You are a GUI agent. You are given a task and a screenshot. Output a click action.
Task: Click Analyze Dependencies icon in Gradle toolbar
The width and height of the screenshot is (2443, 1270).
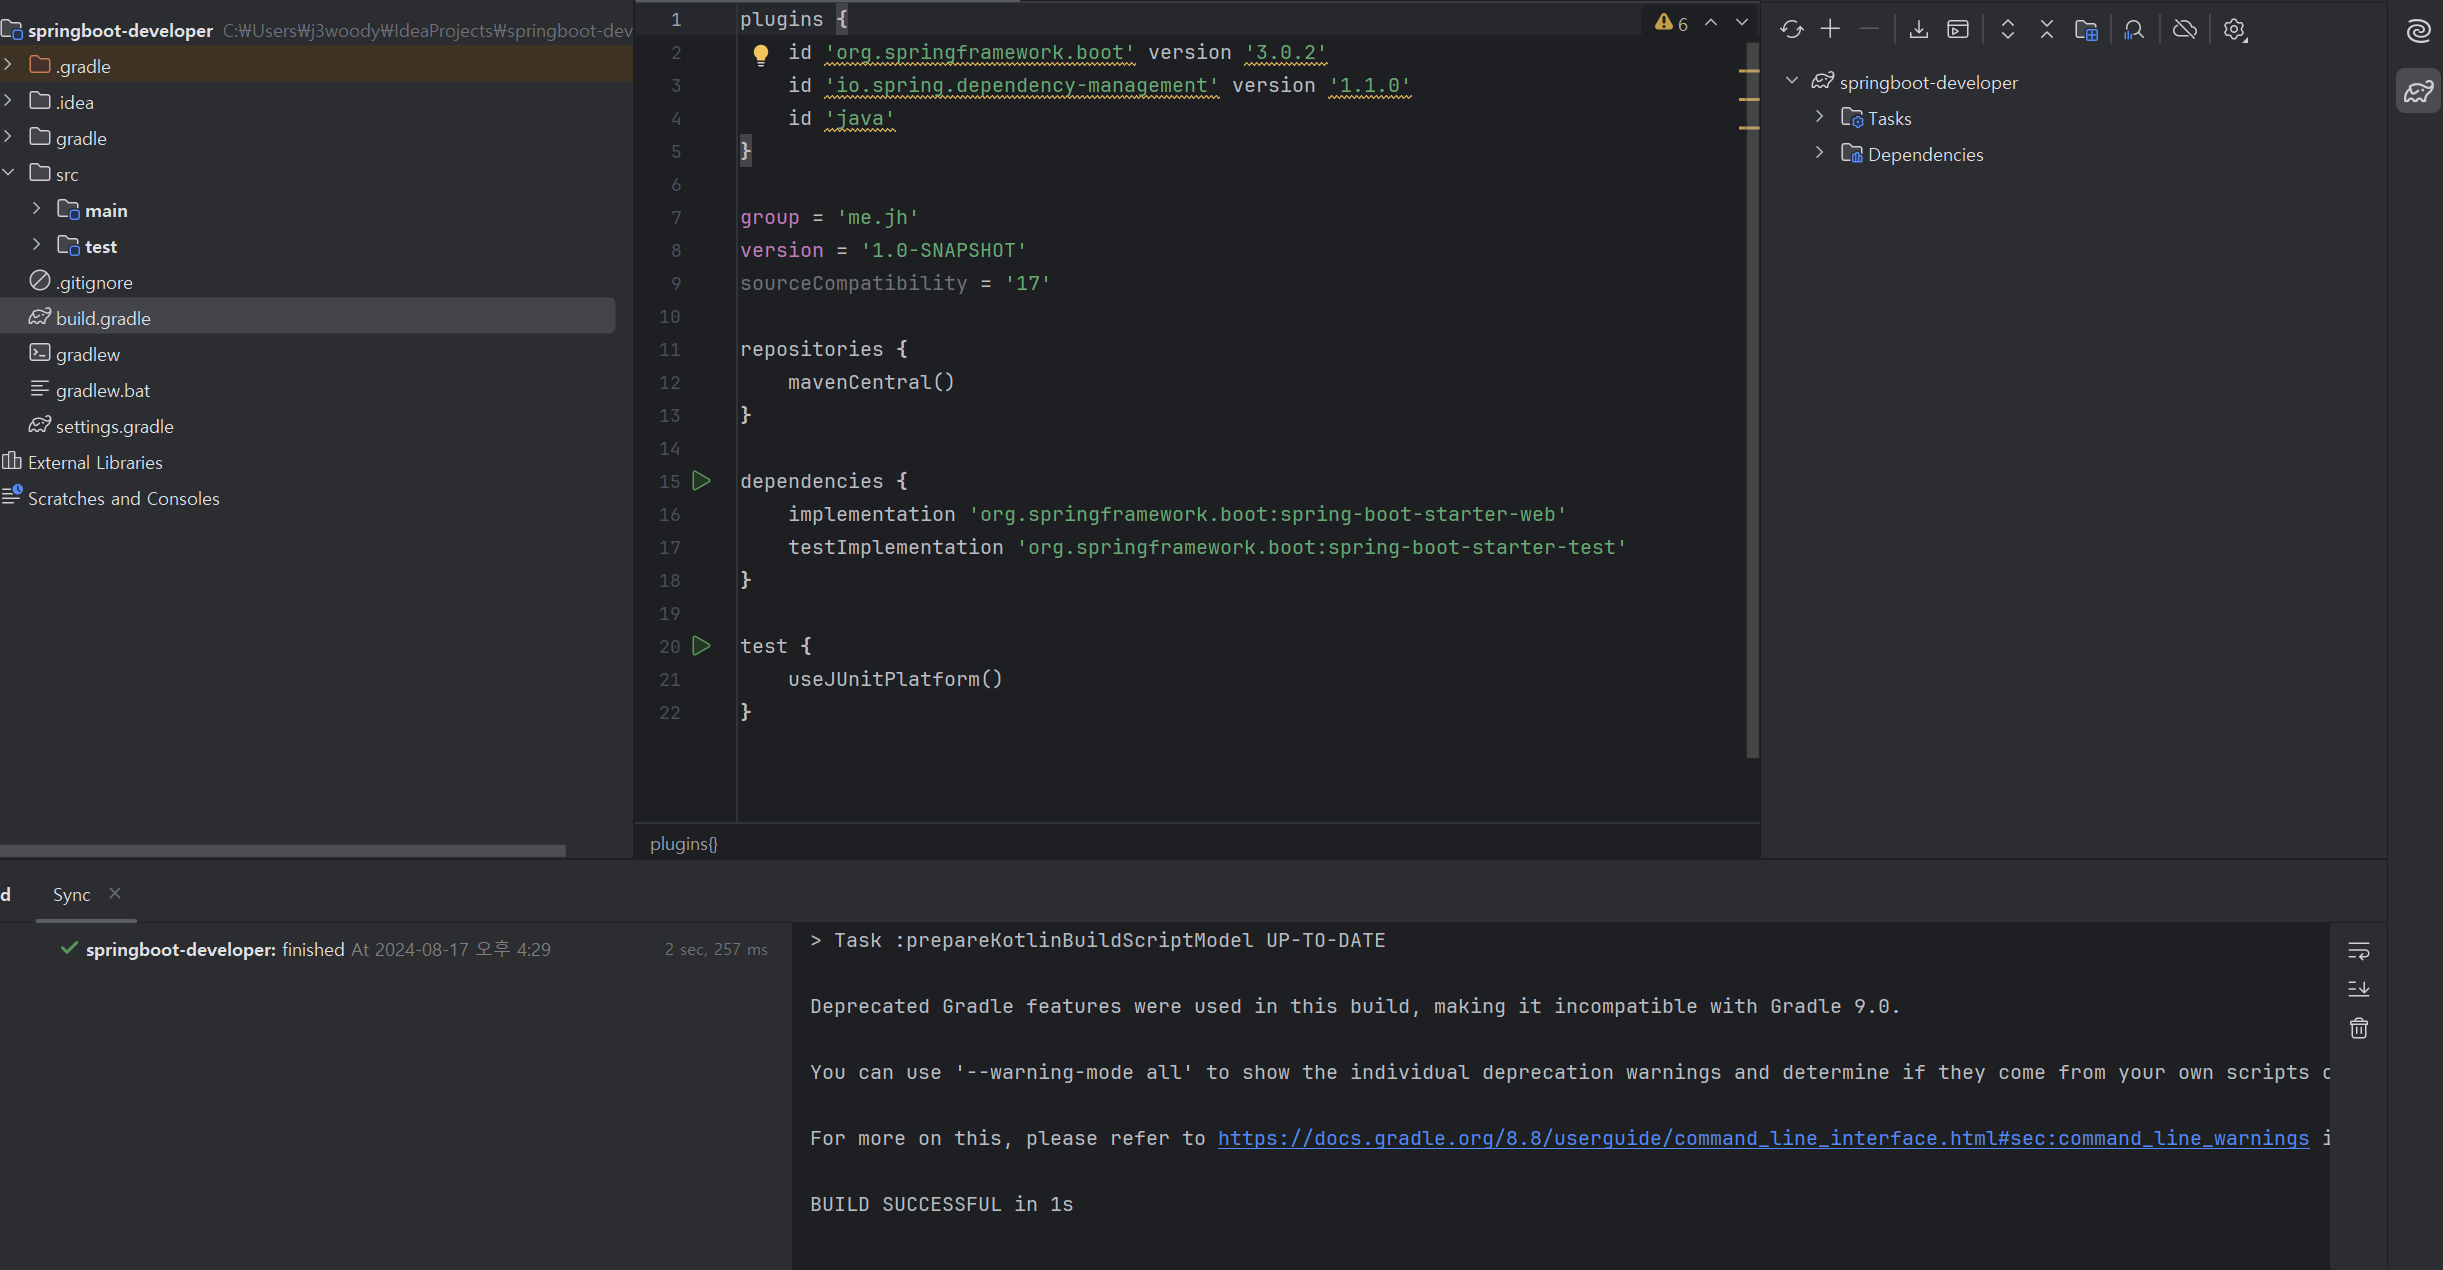(2134, 30)
